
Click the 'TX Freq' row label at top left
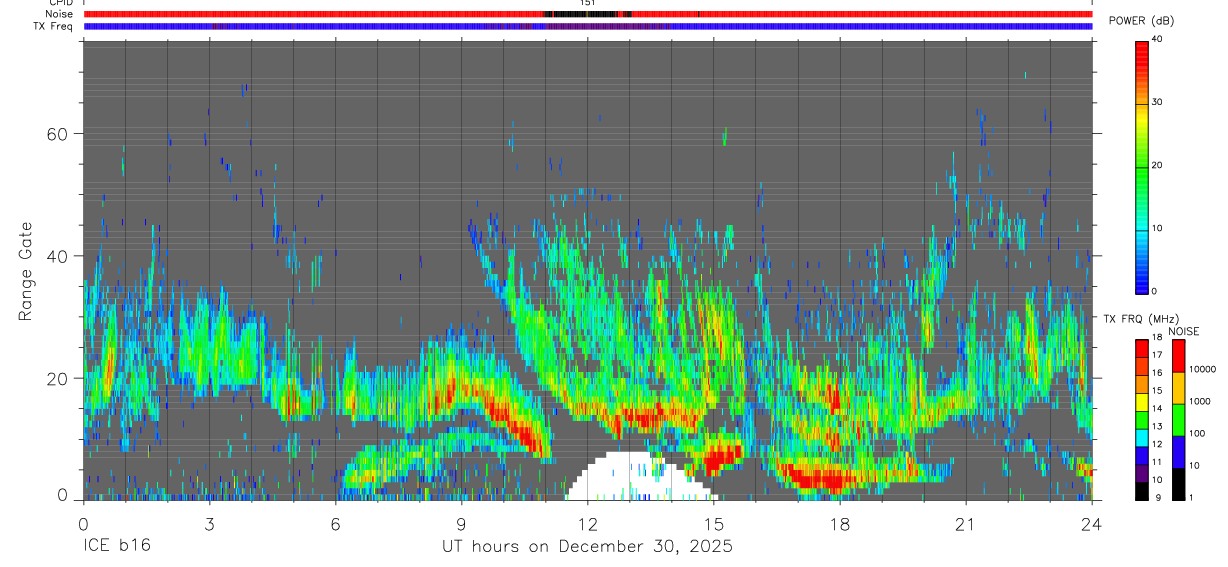(x=54, y=26)
